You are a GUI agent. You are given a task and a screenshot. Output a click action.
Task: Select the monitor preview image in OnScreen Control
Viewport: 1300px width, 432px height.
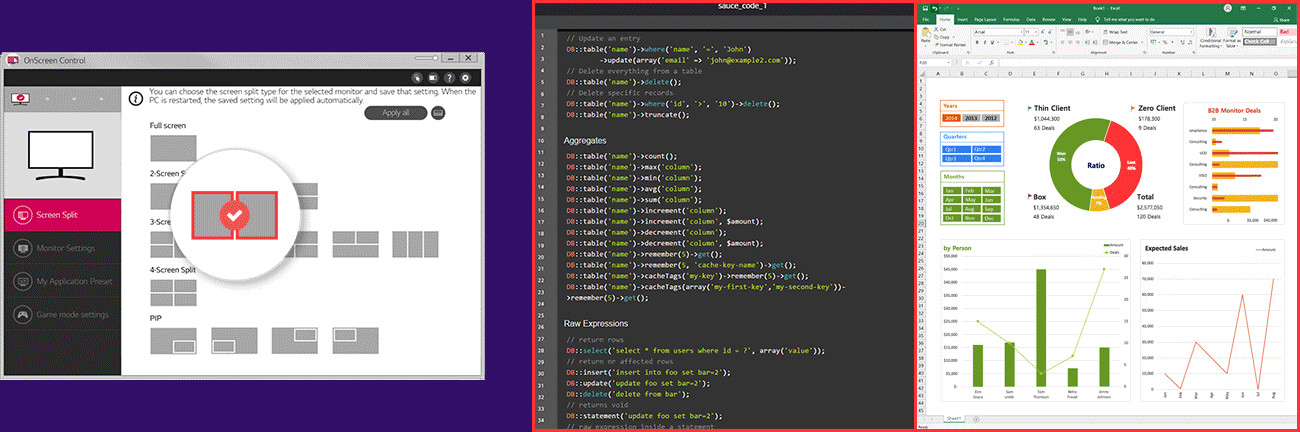coord(61,155)
